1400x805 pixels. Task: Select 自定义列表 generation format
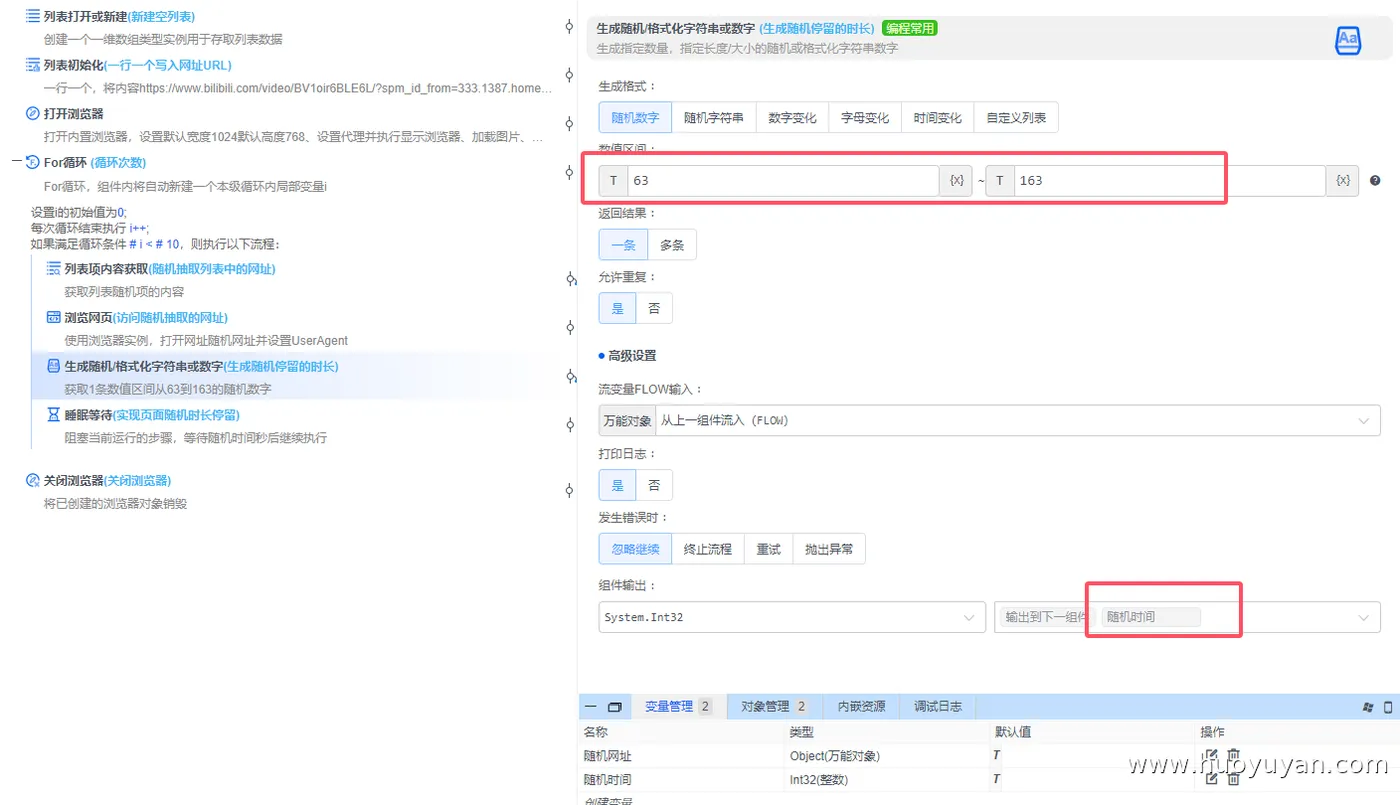tap(1016, 117)
